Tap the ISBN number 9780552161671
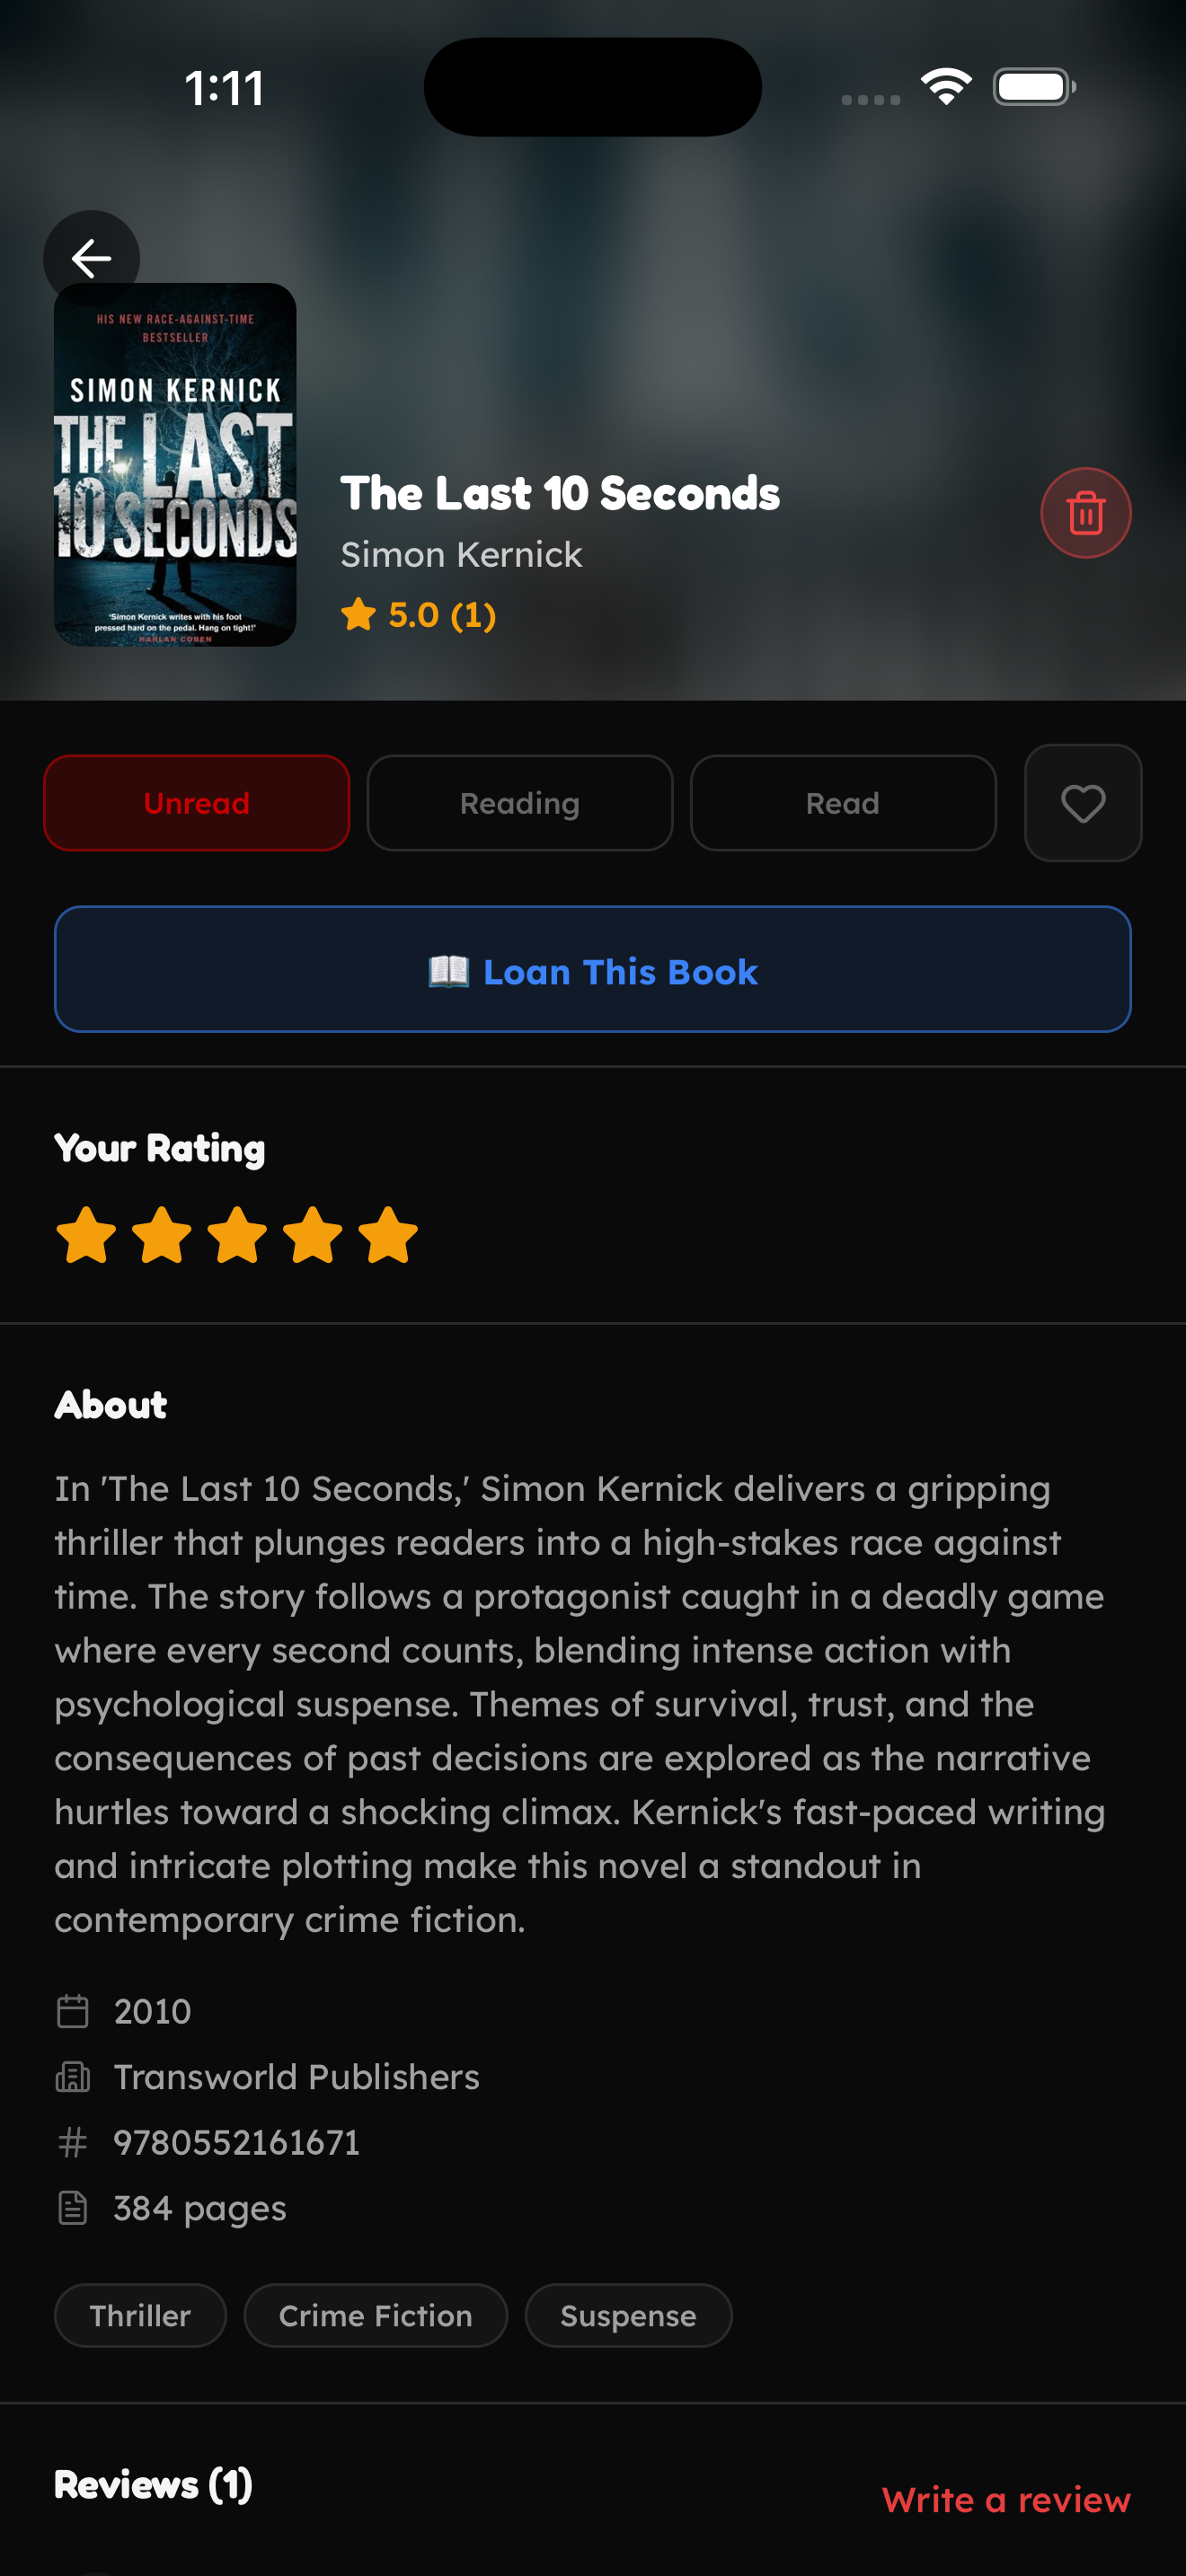1186x2576 pixels. click(x=236, y=2143)
